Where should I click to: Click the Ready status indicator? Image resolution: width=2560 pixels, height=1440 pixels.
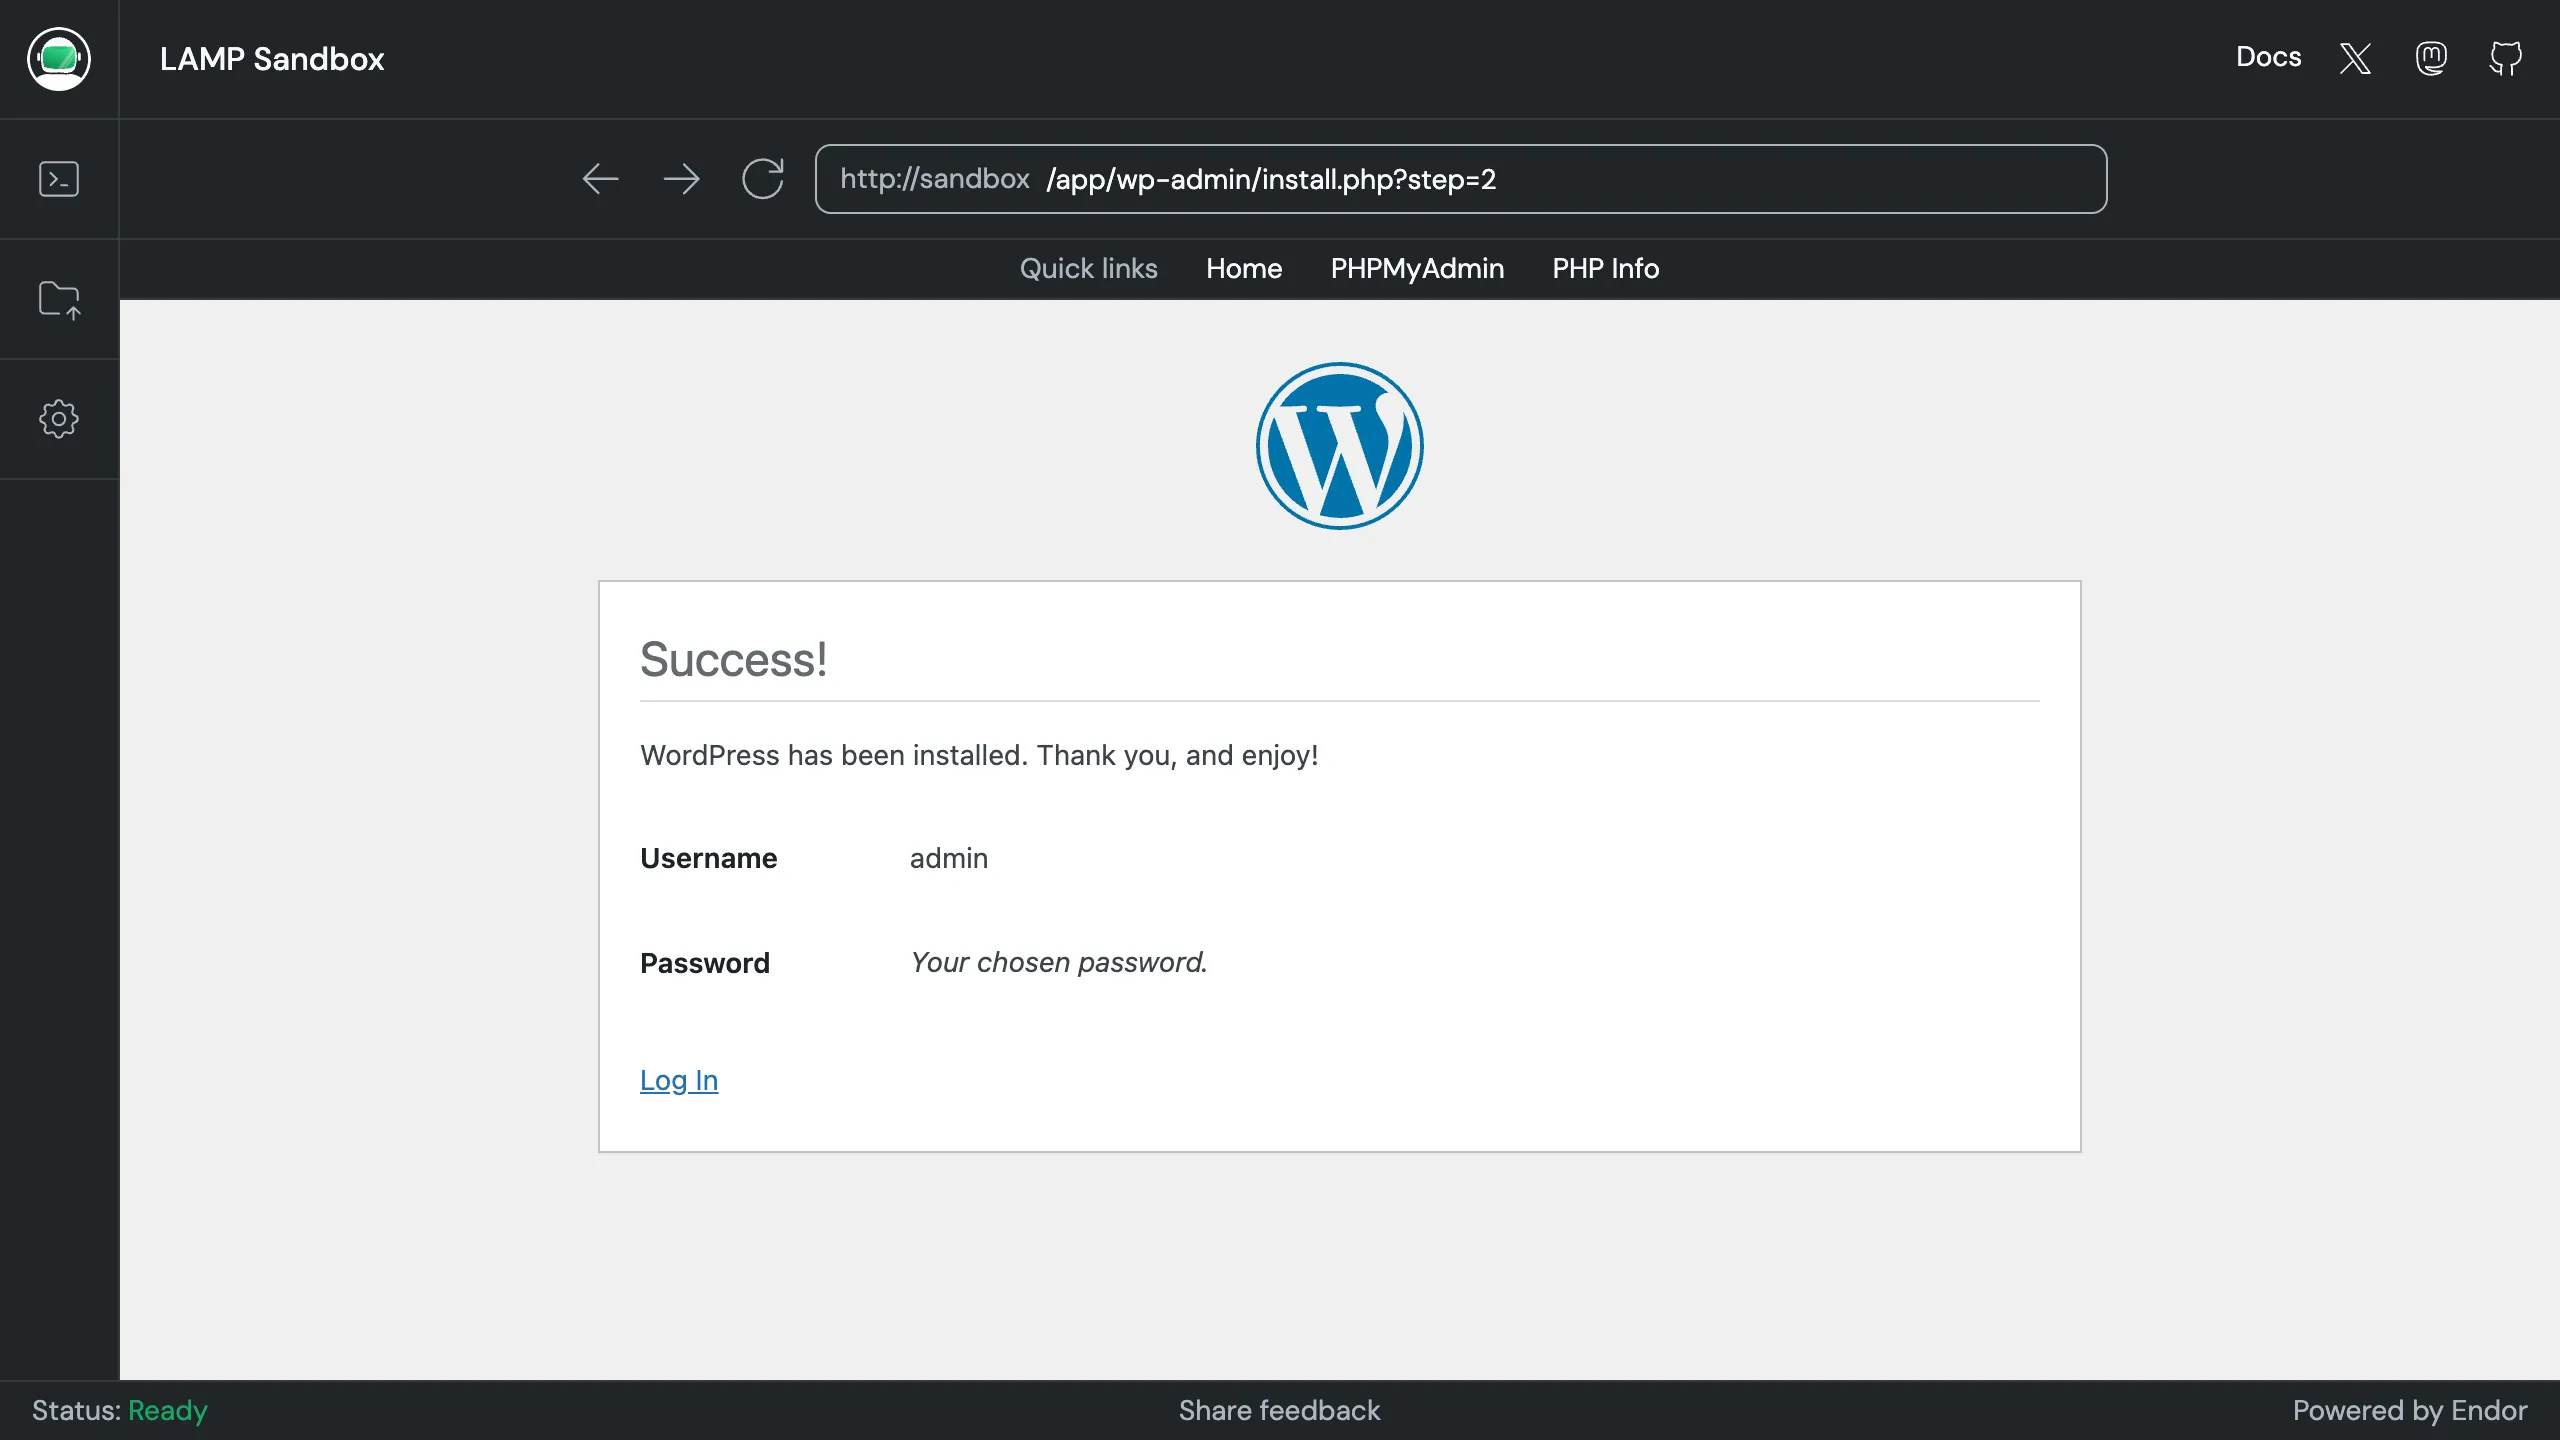click(x=167, y=1410)
